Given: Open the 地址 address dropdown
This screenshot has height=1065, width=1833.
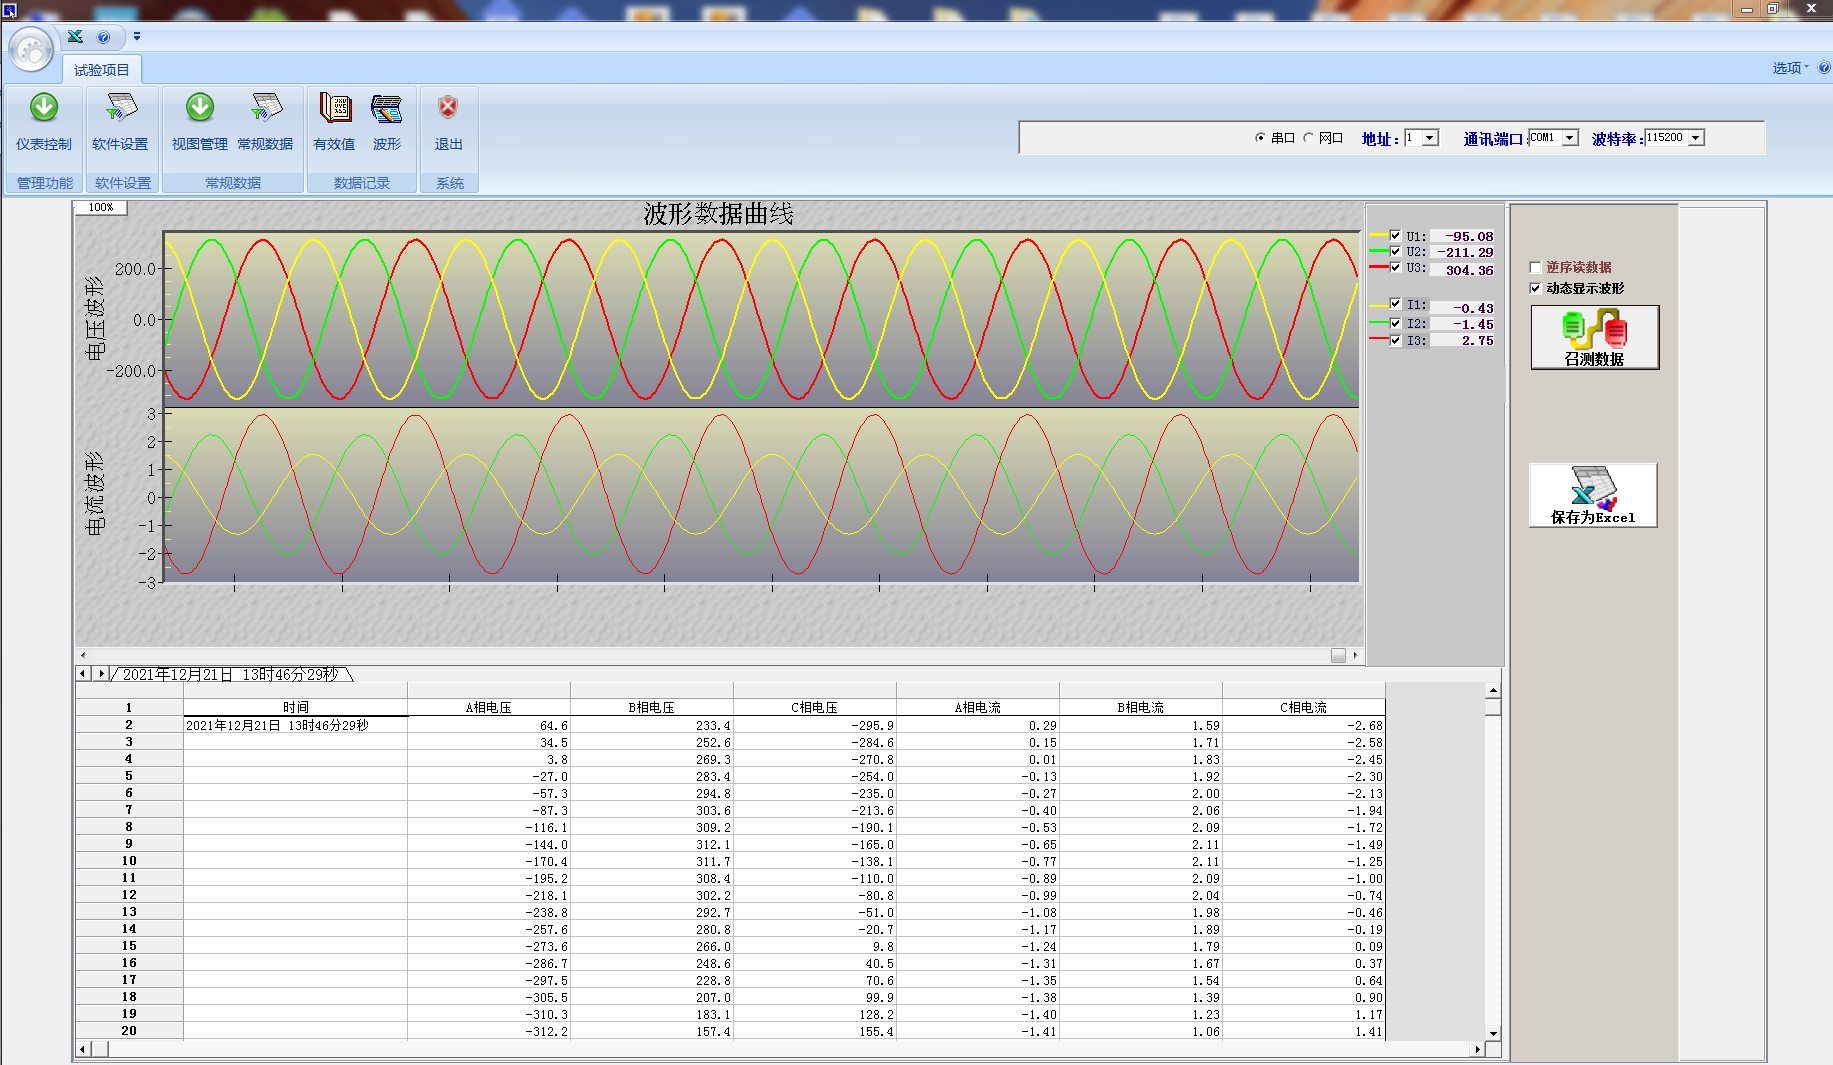Looking at the screenshot, I should point(1430,138).
